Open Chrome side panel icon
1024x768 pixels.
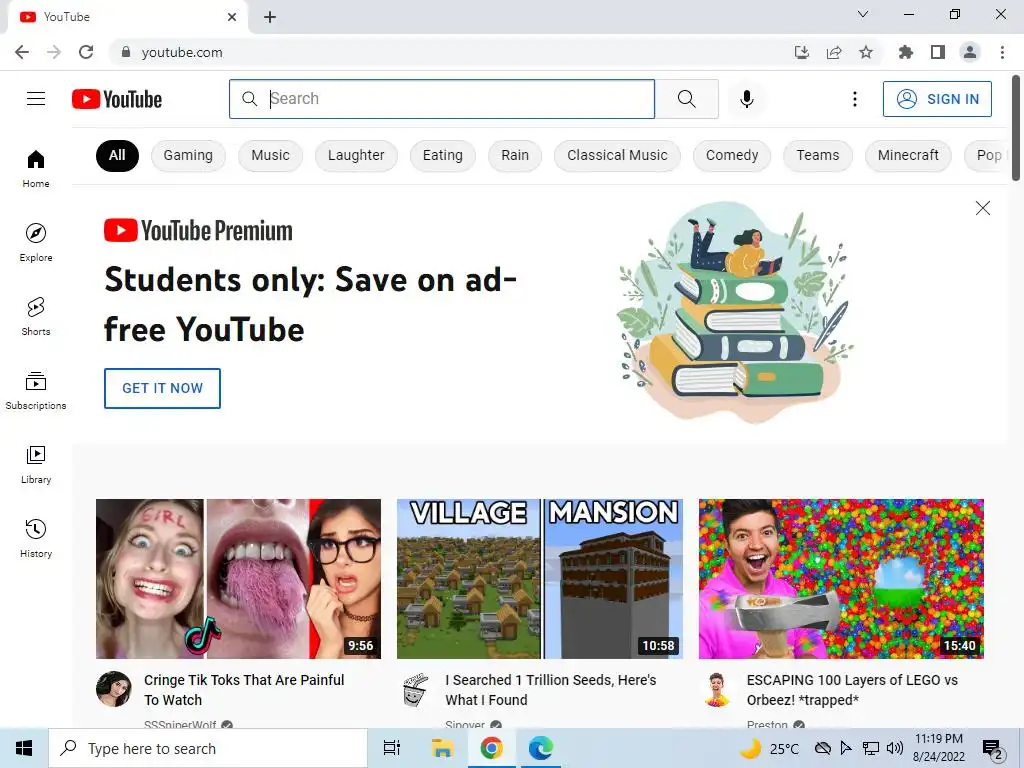pos(938,52)
